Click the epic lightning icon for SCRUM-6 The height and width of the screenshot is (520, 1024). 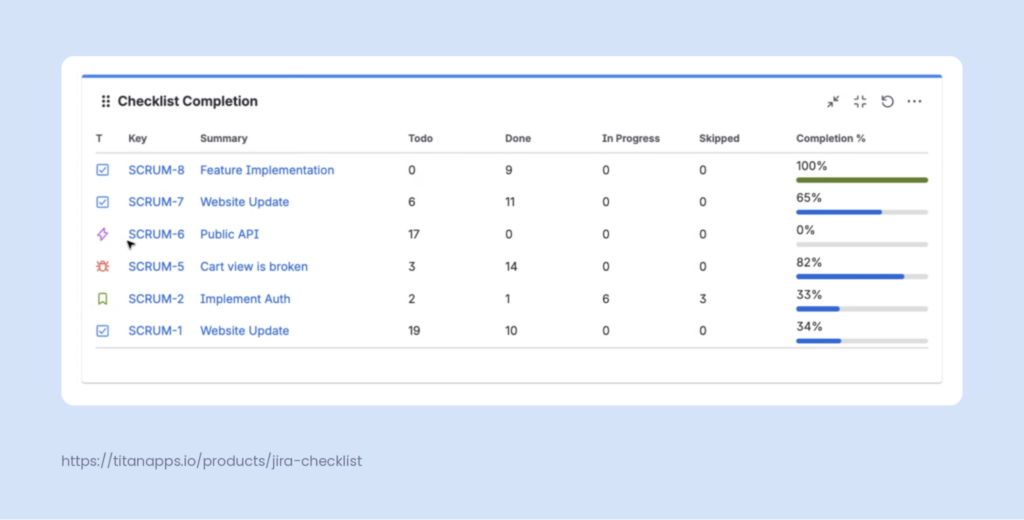pos(103,234)
